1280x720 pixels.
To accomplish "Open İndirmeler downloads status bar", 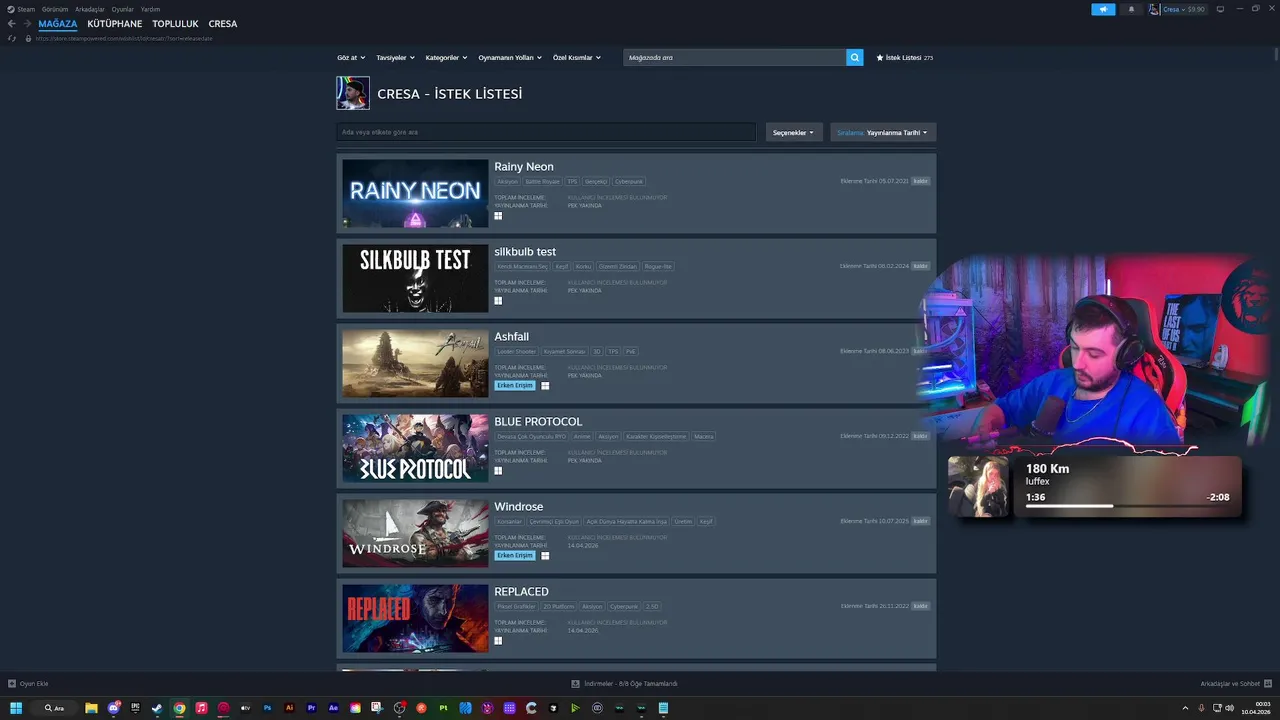I will 625,684.
